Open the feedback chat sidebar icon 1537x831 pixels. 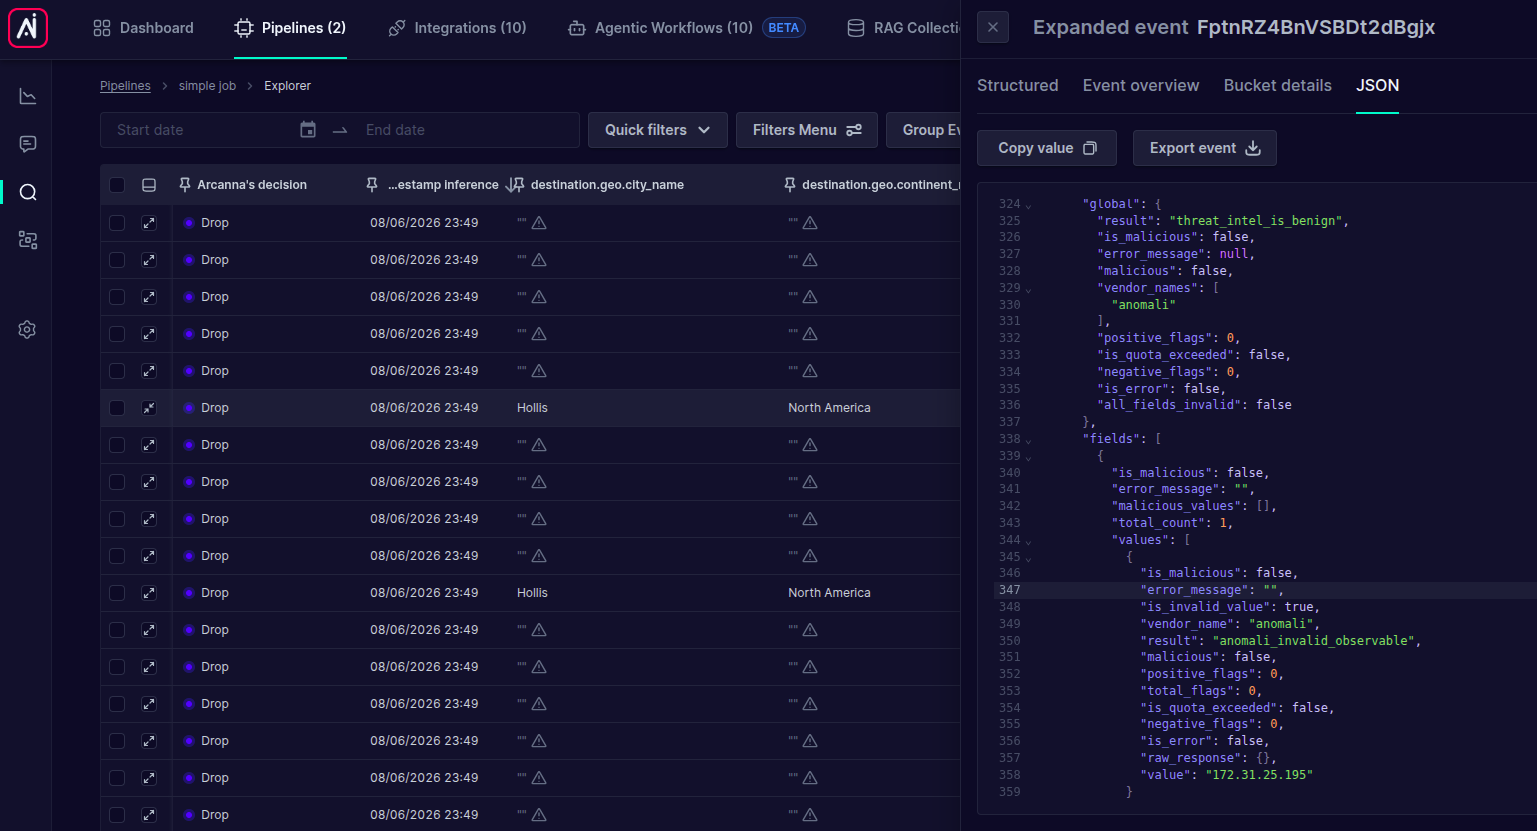pos(28,144)
